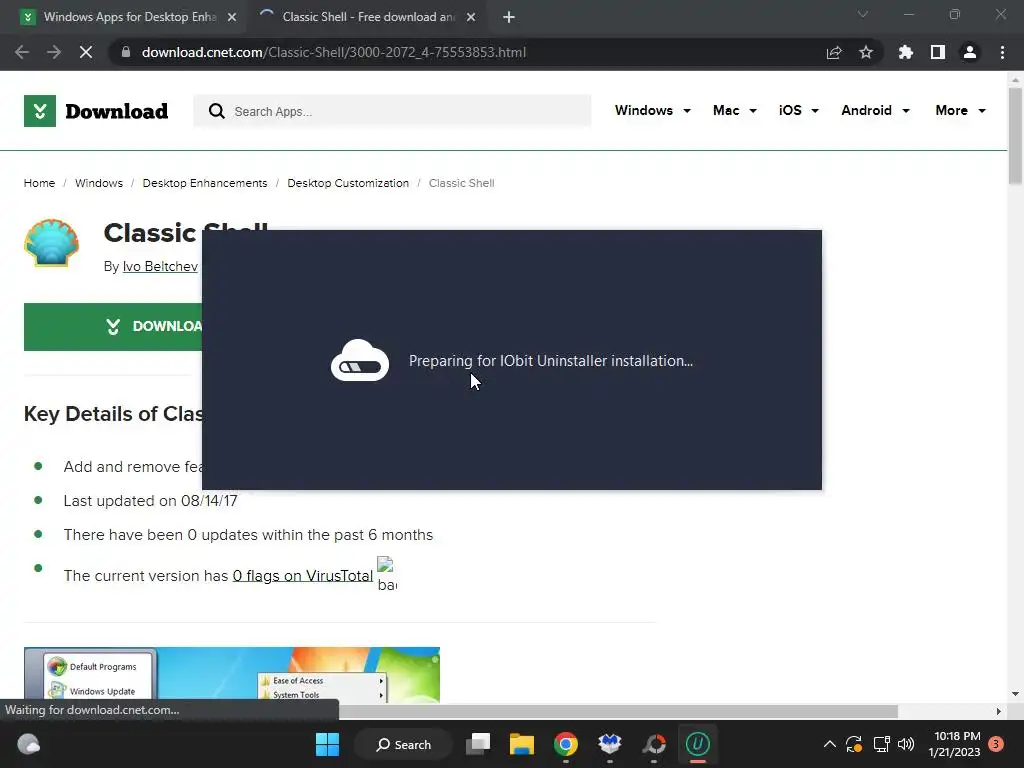Image resolution: width=1024 pixels, height=768 pixels.
Task: Expand the More navigation dropdown
Action: 960,110
